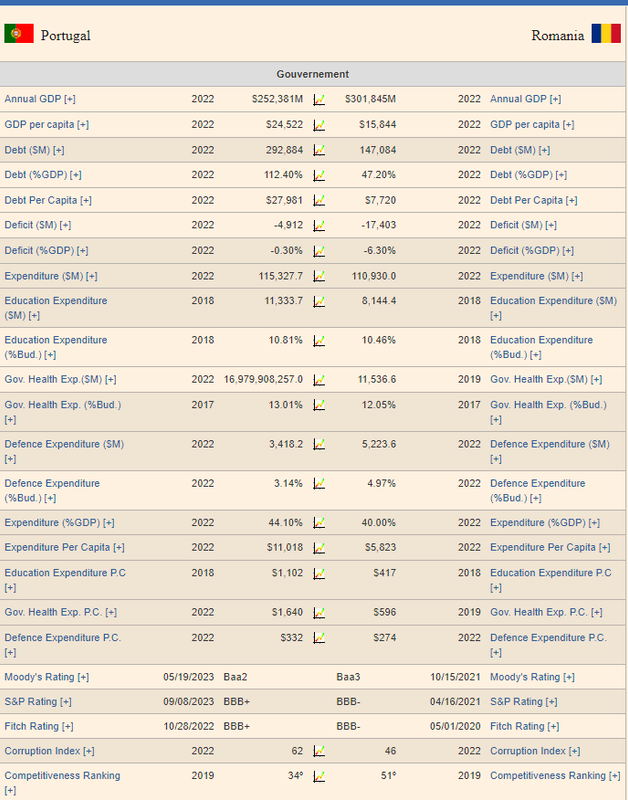Open chart icon in Defence Expenditure (%Bud.) row
628x800 pixels.
pyautogui.click(x=319, y=484)
